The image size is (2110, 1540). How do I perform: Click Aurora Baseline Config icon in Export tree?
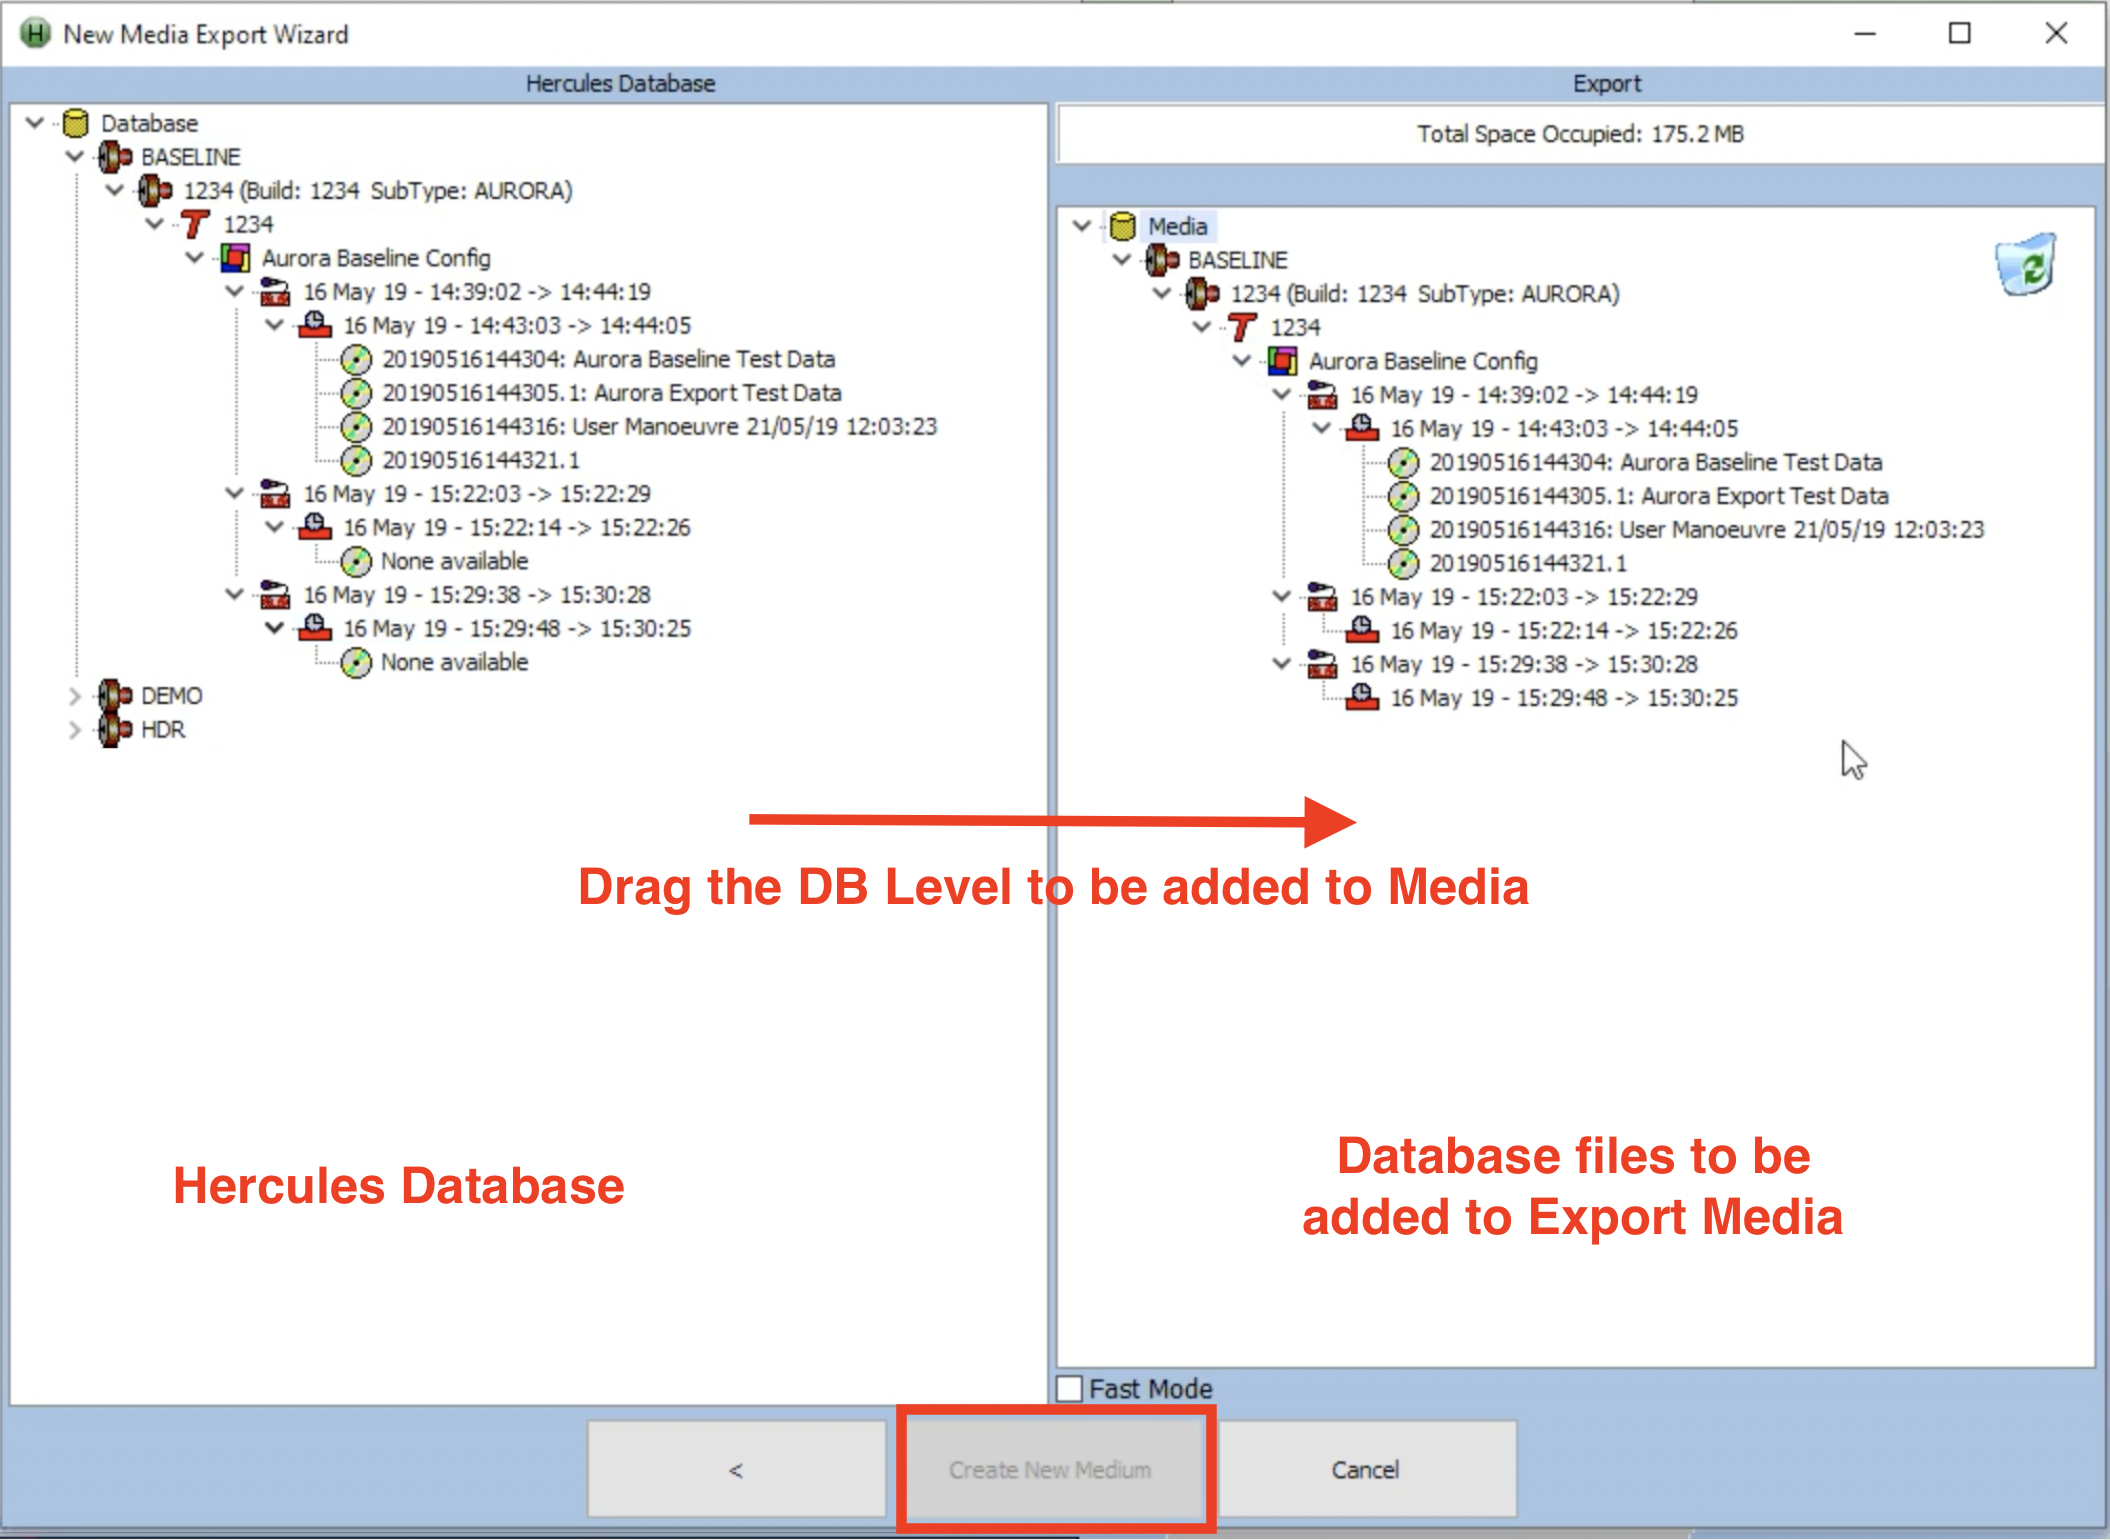point(1282,361)
